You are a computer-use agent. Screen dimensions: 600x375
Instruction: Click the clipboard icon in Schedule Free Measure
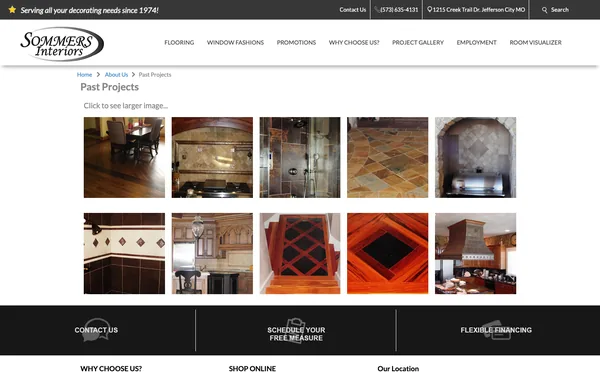[296, 330]
